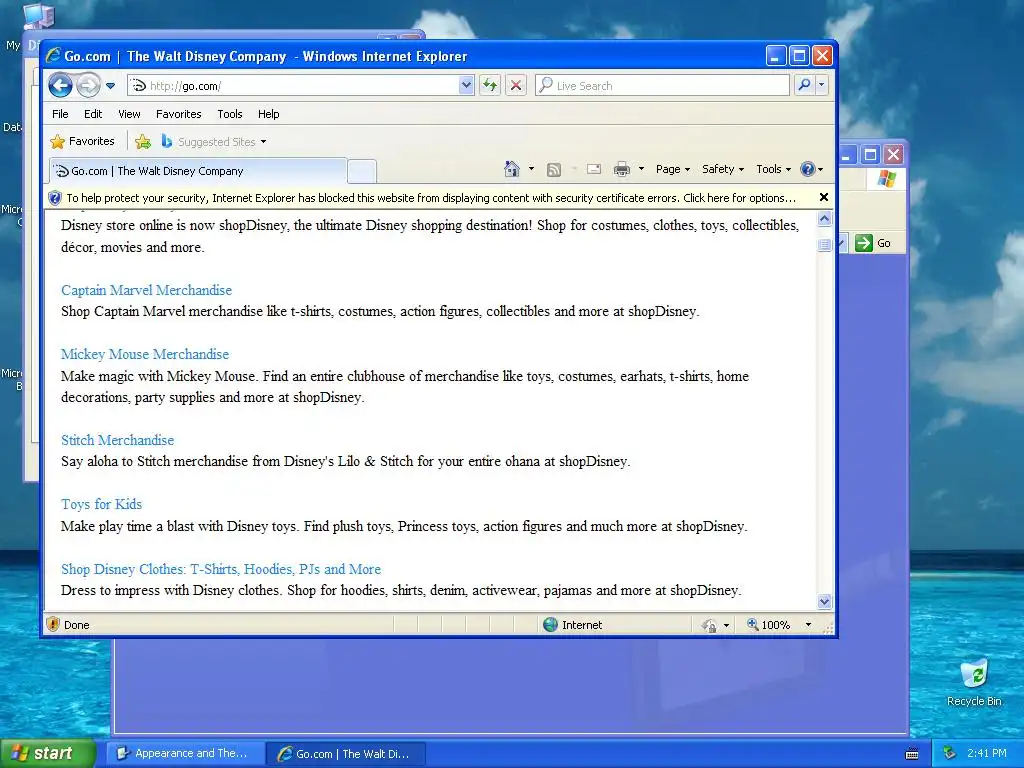Click the RSS feeds icon
This screenshot has height=768, width=1024.
(554, 170)
